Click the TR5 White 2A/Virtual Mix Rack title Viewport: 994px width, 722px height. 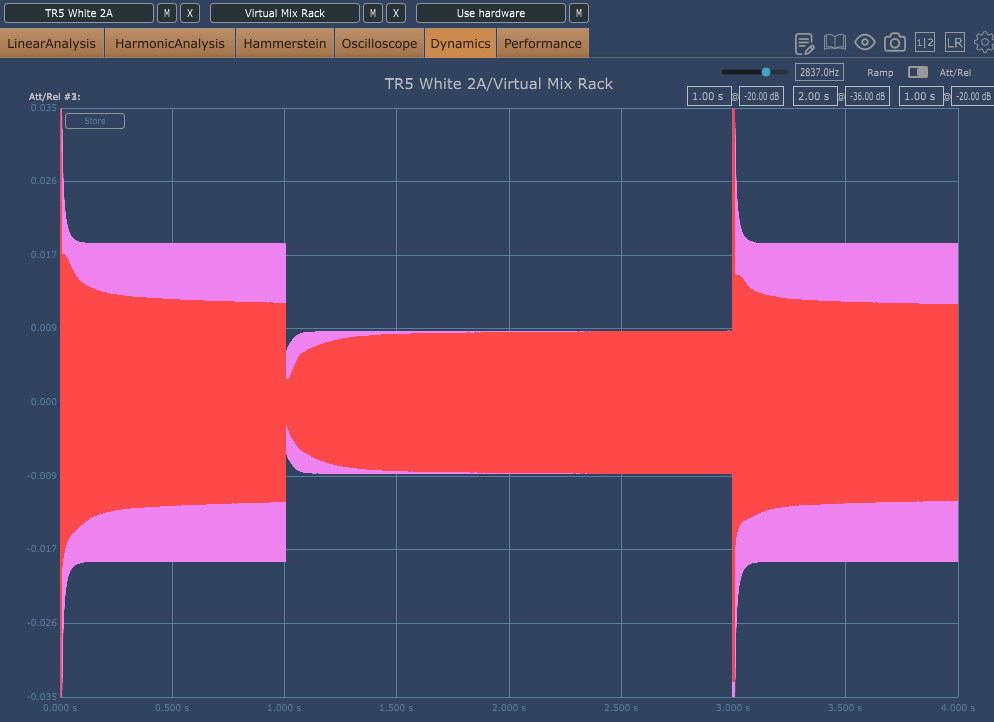tap(499, 84)
